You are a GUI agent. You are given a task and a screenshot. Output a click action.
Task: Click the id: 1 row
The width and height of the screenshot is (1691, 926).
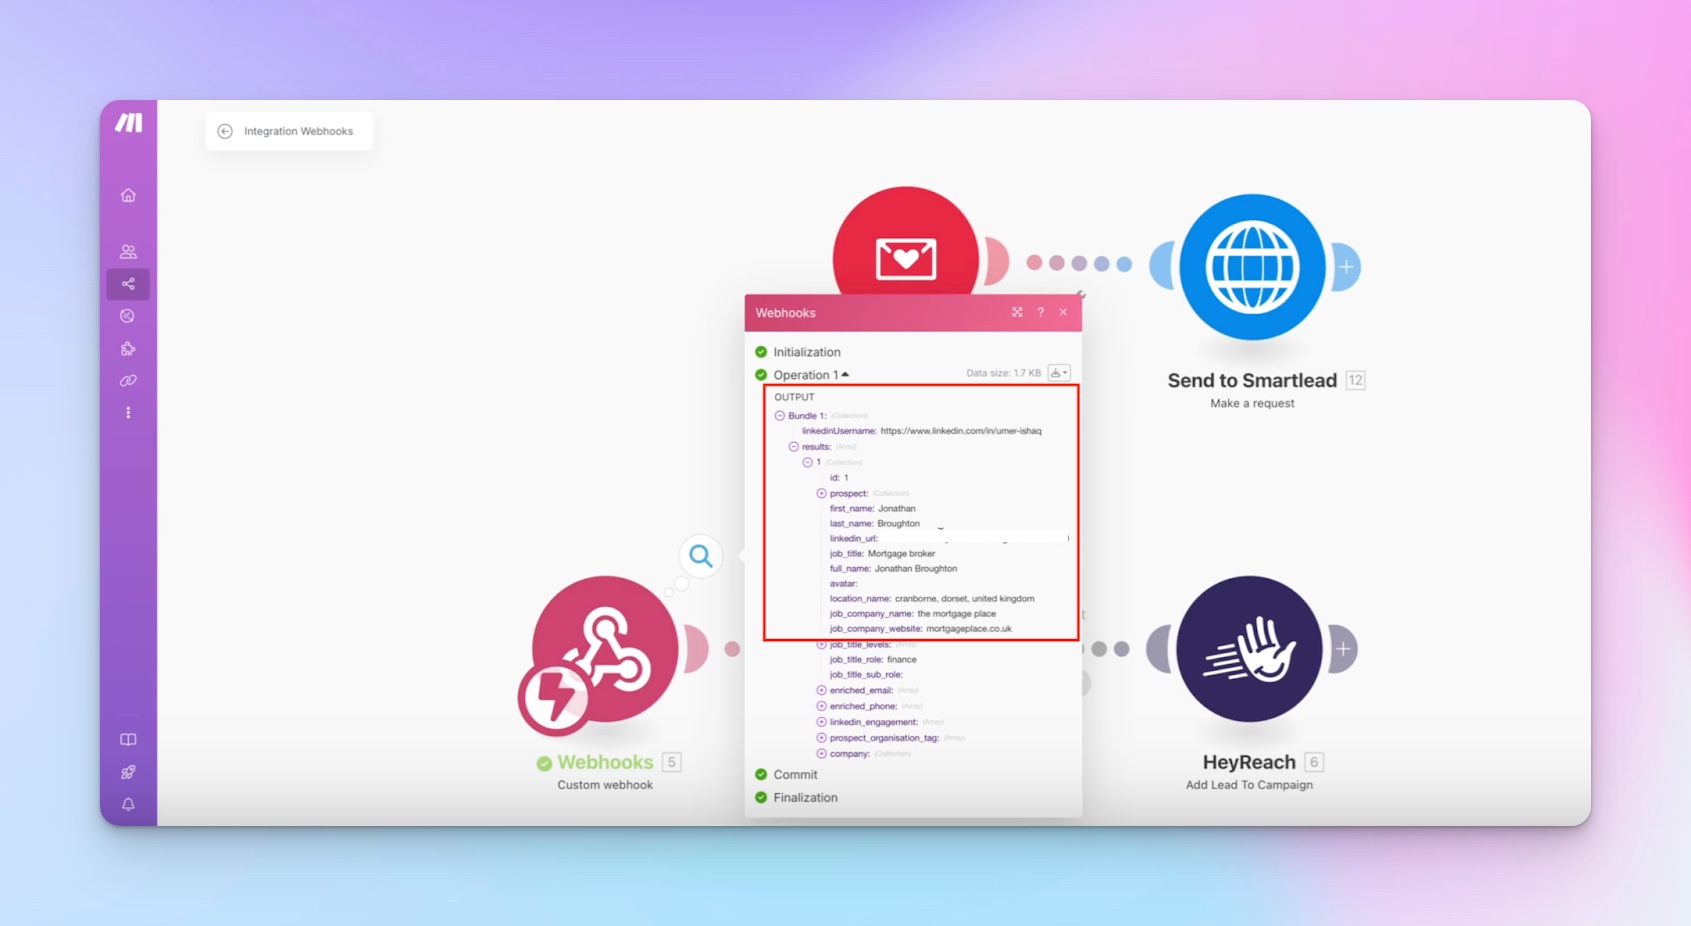tap(839, 477)
